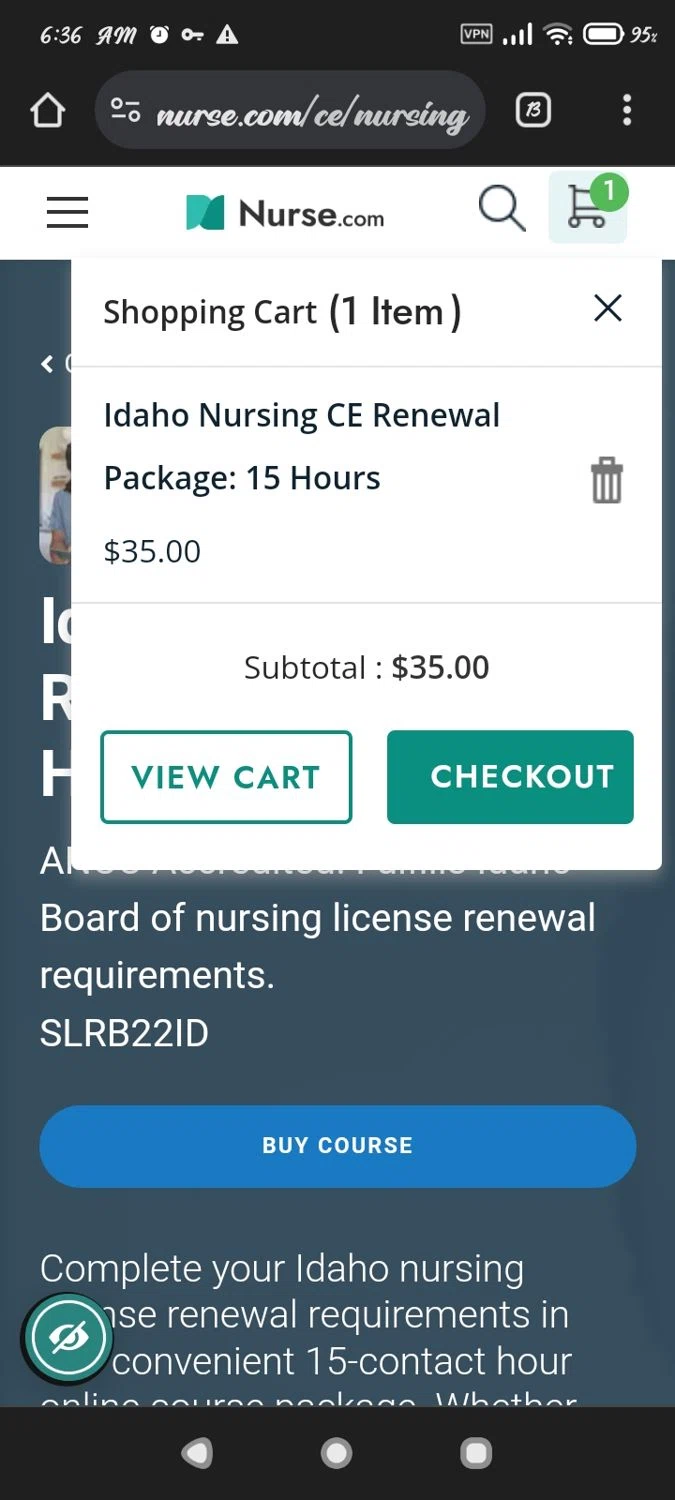Open browser three-dot overflow menu
Viewport: 675px width, 1500px height.
627,111
